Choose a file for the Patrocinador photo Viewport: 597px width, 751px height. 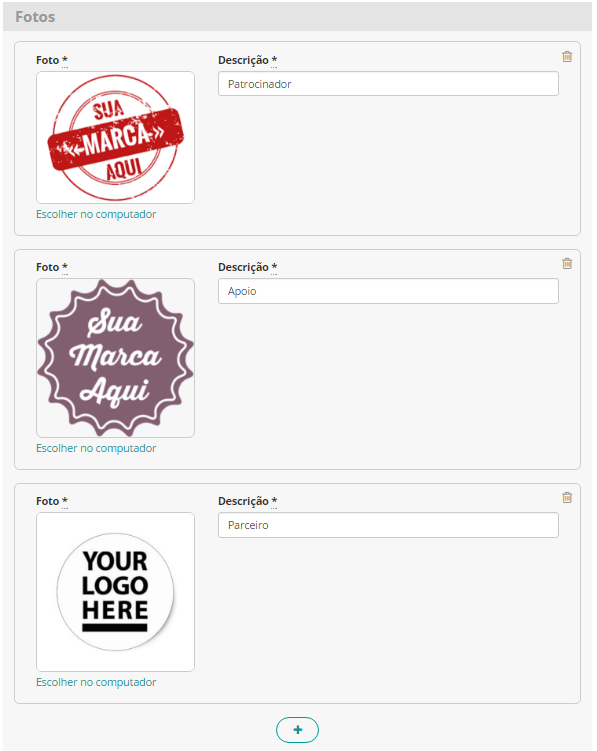(96, 214)
